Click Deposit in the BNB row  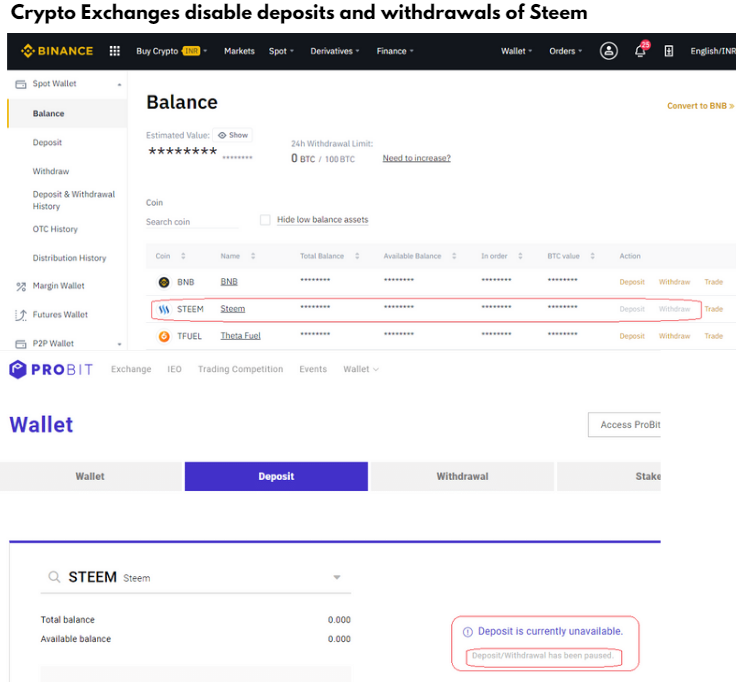pyautogui.click(x=632, y=282)
